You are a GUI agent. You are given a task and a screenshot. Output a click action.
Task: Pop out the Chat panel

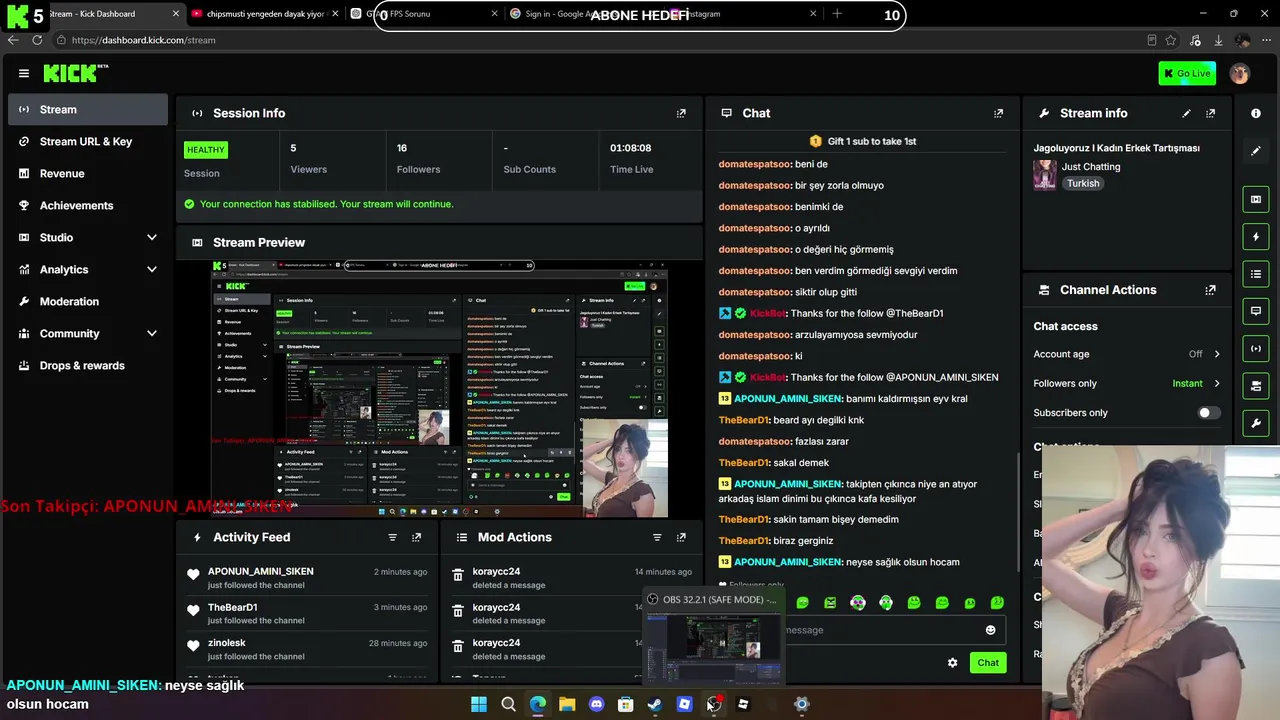[x=998, y=113]
